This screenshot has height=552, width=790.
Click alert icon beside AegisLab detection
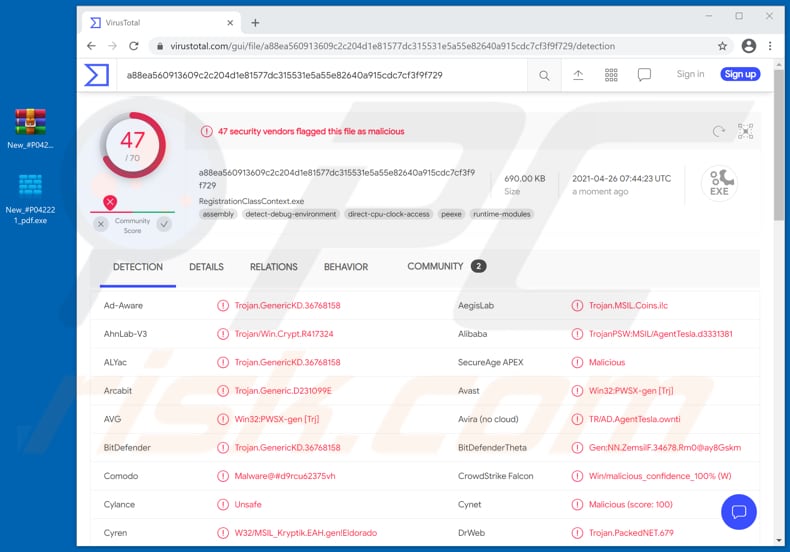pyautogui.click(x=577, y=306)
